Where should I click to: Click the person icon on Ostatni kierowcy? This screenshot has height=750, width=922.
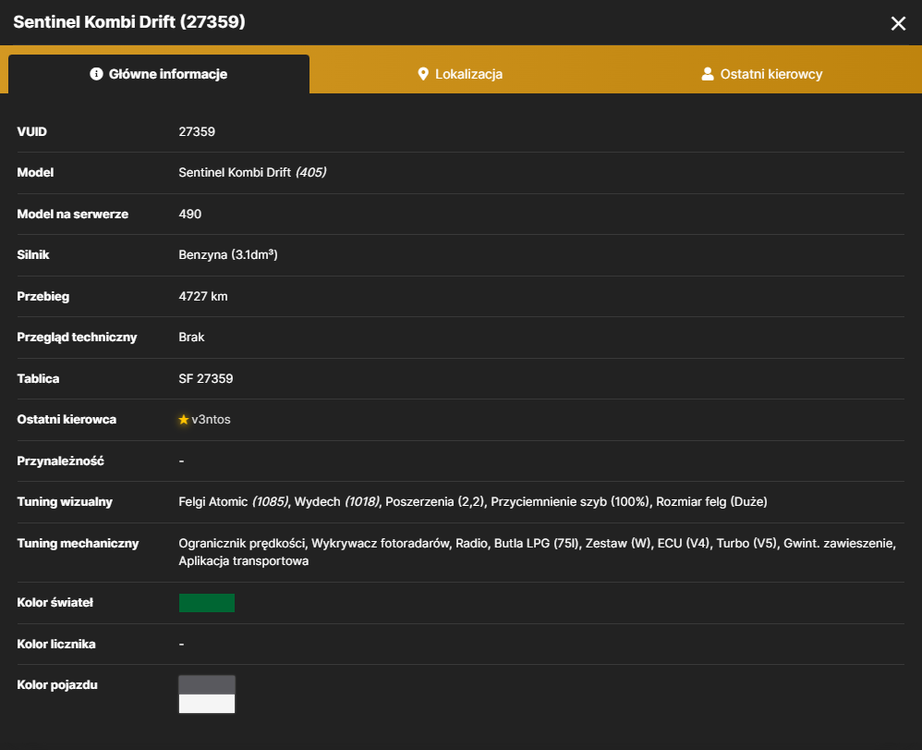pos(707,74)
